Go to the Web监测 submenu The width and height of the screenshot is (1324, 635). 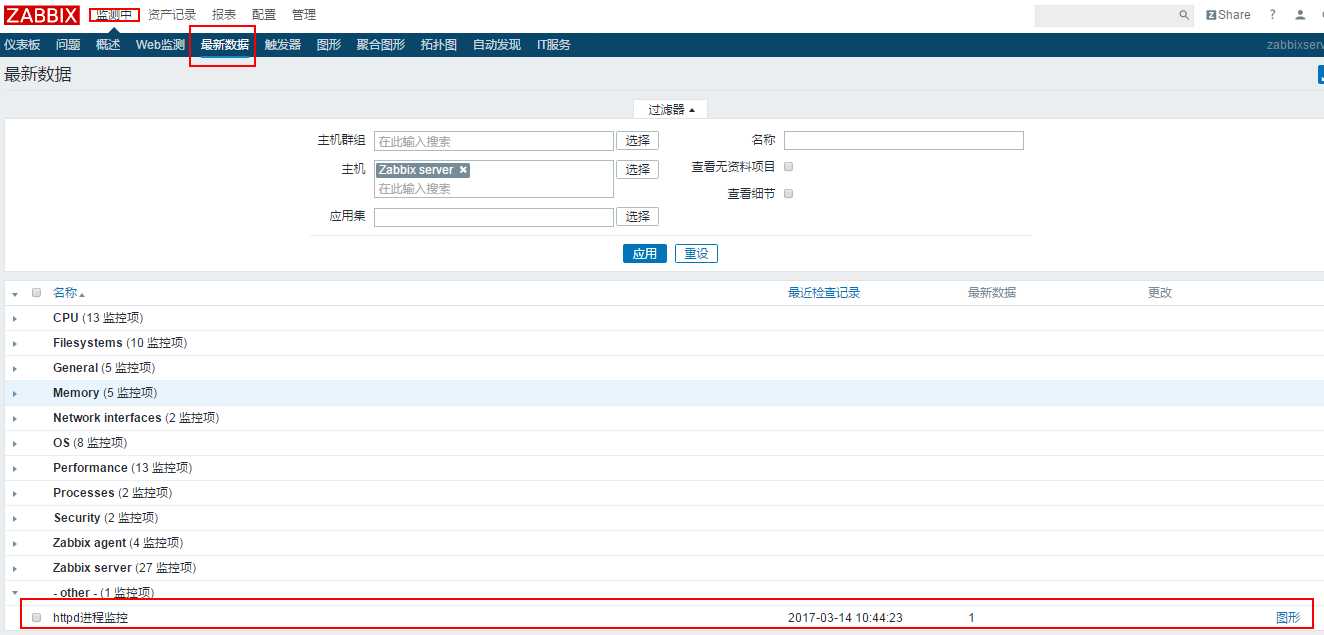(x=160, y=45)
